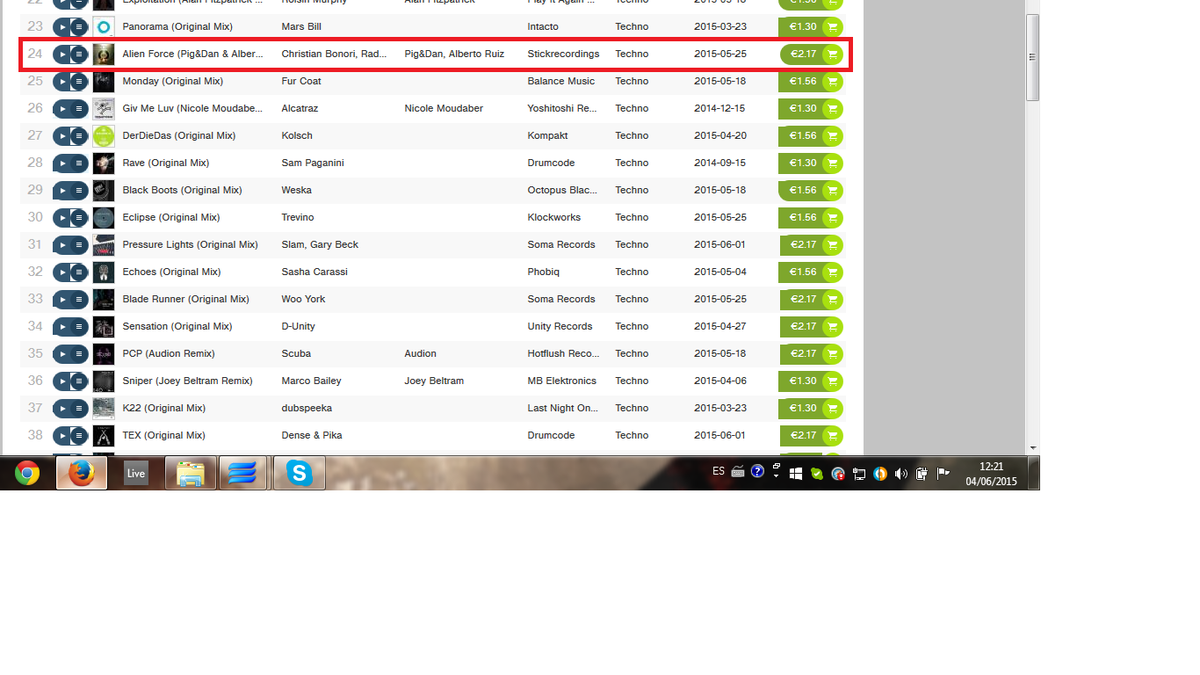This screenshot has height=675, width=1200.
Task: Open remixer link Joey Beltram
Action: (x=434, y=381)
